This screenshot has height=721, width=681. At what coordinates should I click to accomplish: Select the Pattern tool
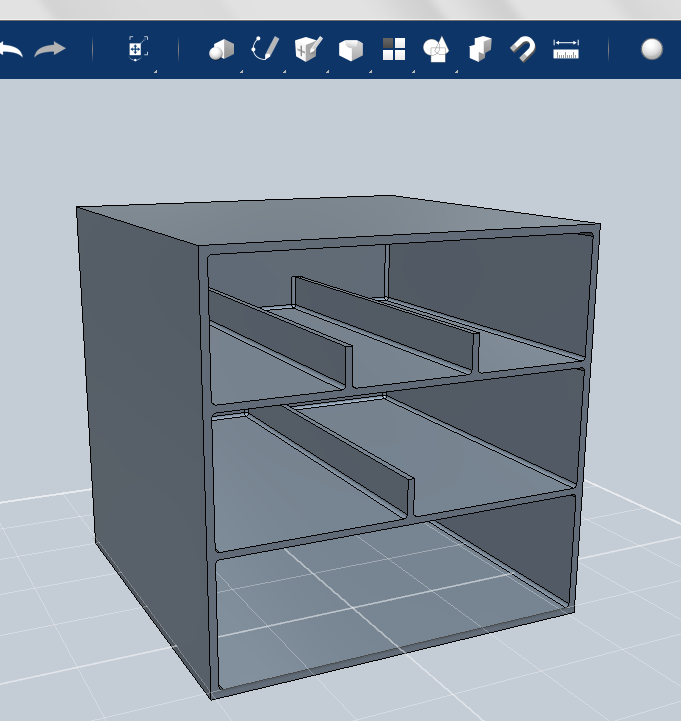394,49
